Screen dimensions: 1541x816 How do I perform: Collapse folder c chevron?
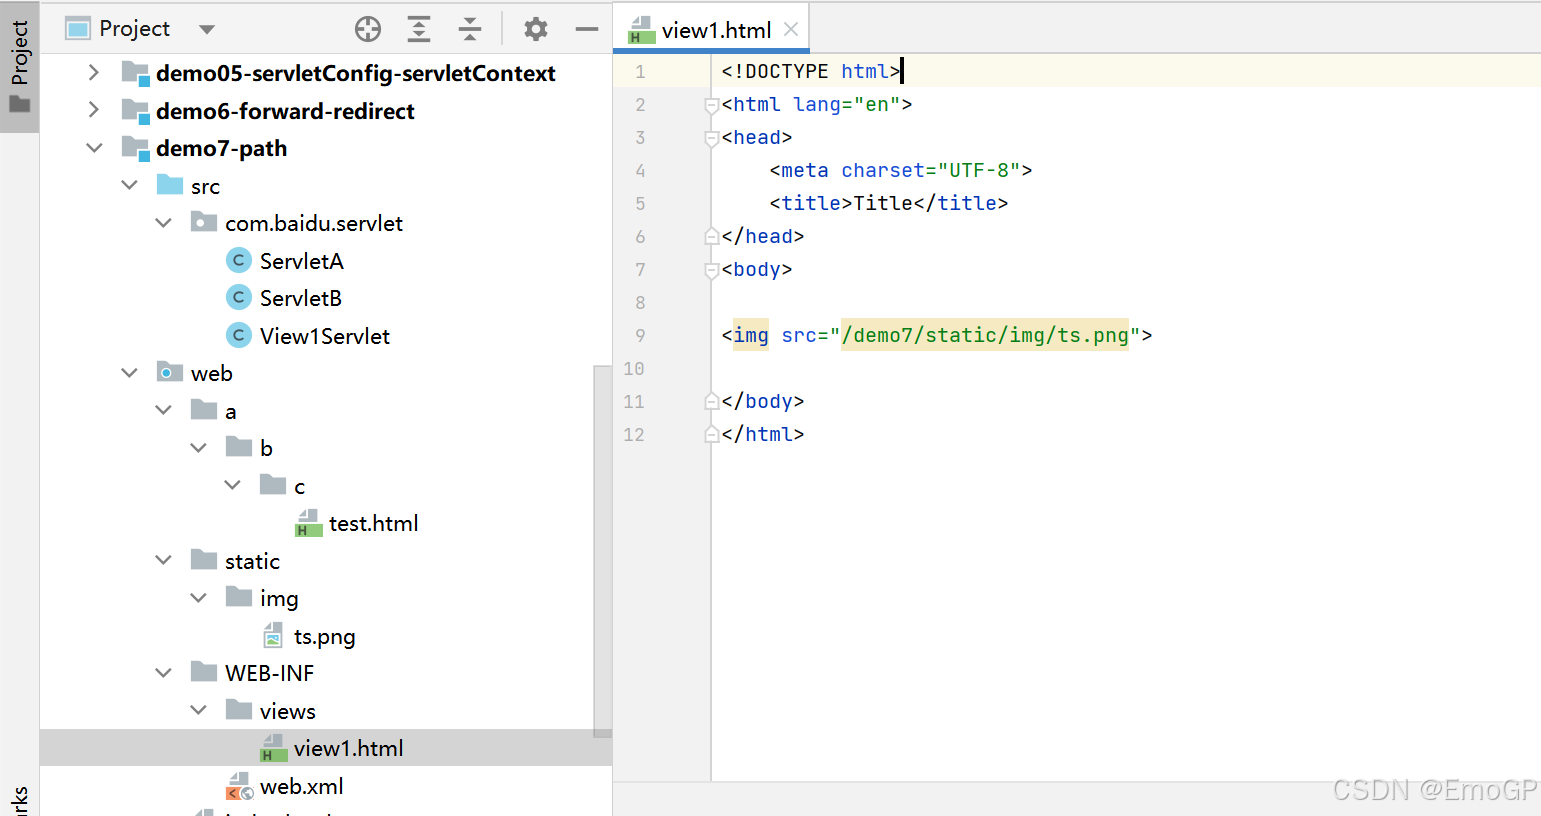233,485
